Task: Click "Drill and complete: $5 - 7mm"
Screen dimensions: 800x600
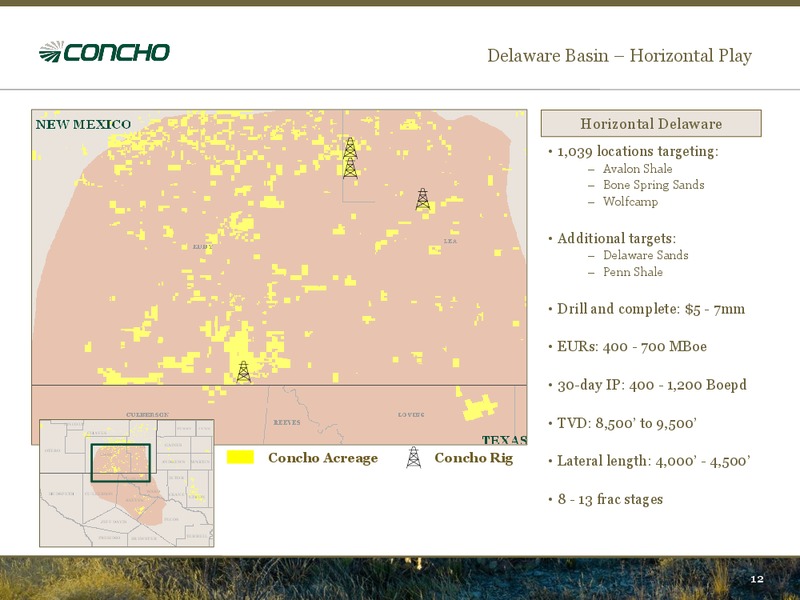Action: click(651, 309)
